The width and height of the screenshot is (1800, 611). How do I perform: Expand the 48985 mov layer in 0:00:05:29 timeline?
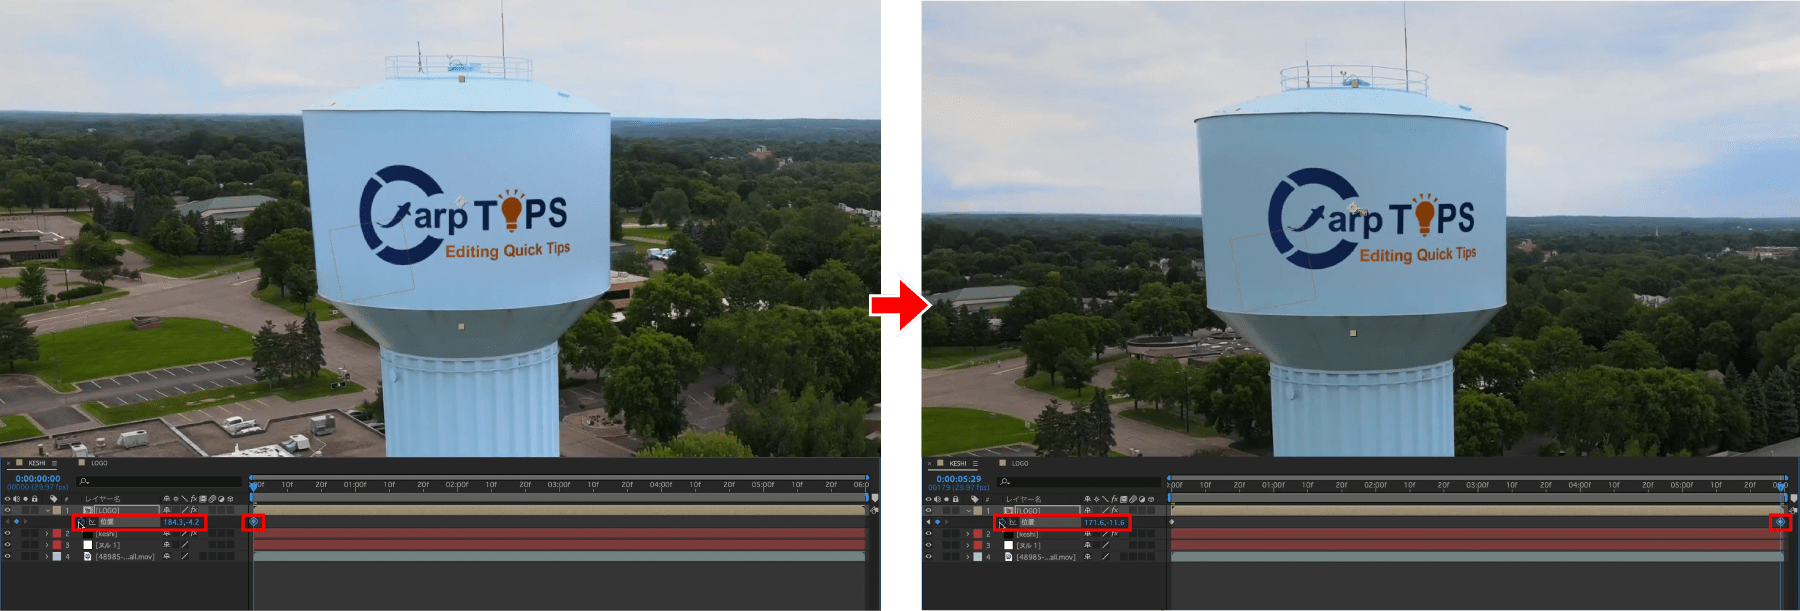968,557
